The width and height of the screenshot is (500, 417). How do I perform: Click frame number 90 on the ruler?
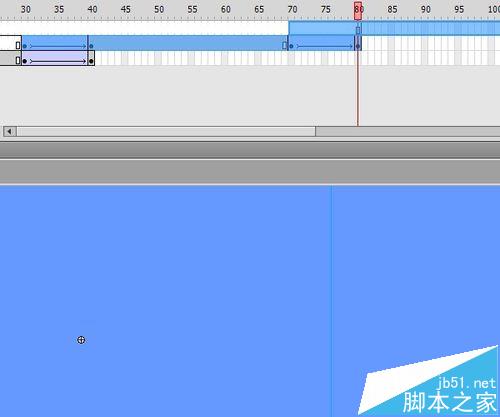click(x=426, y=9)
